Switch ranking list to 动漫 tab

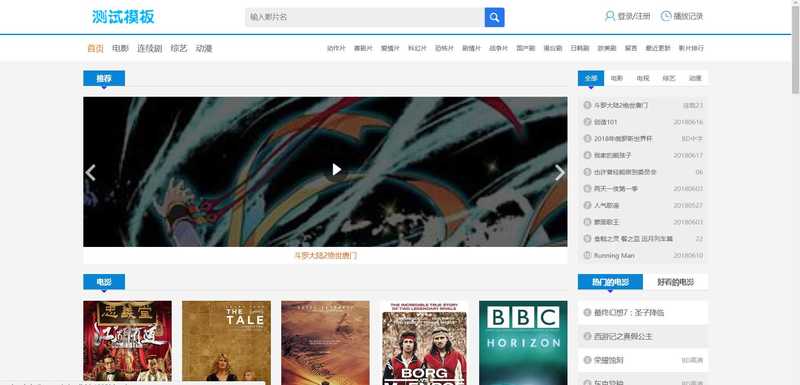click(x=695, y=78)
